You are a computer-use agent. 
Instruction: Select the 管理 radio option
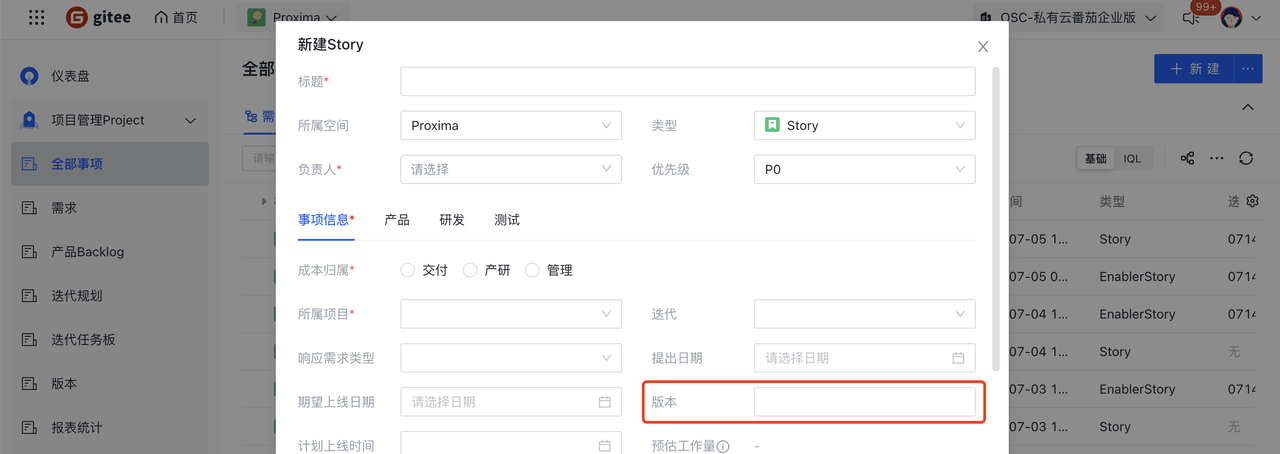tap(532, 270)
